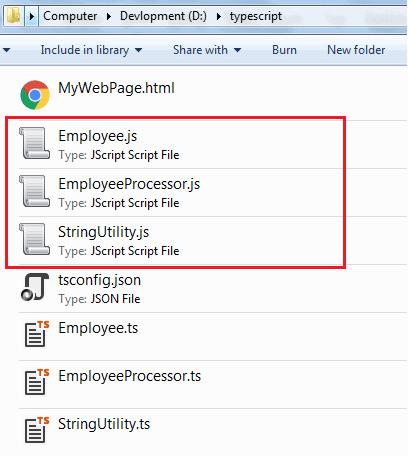Click the Burn toolbar button
Viewport: 408px width, 456px height.
(284, 50)
